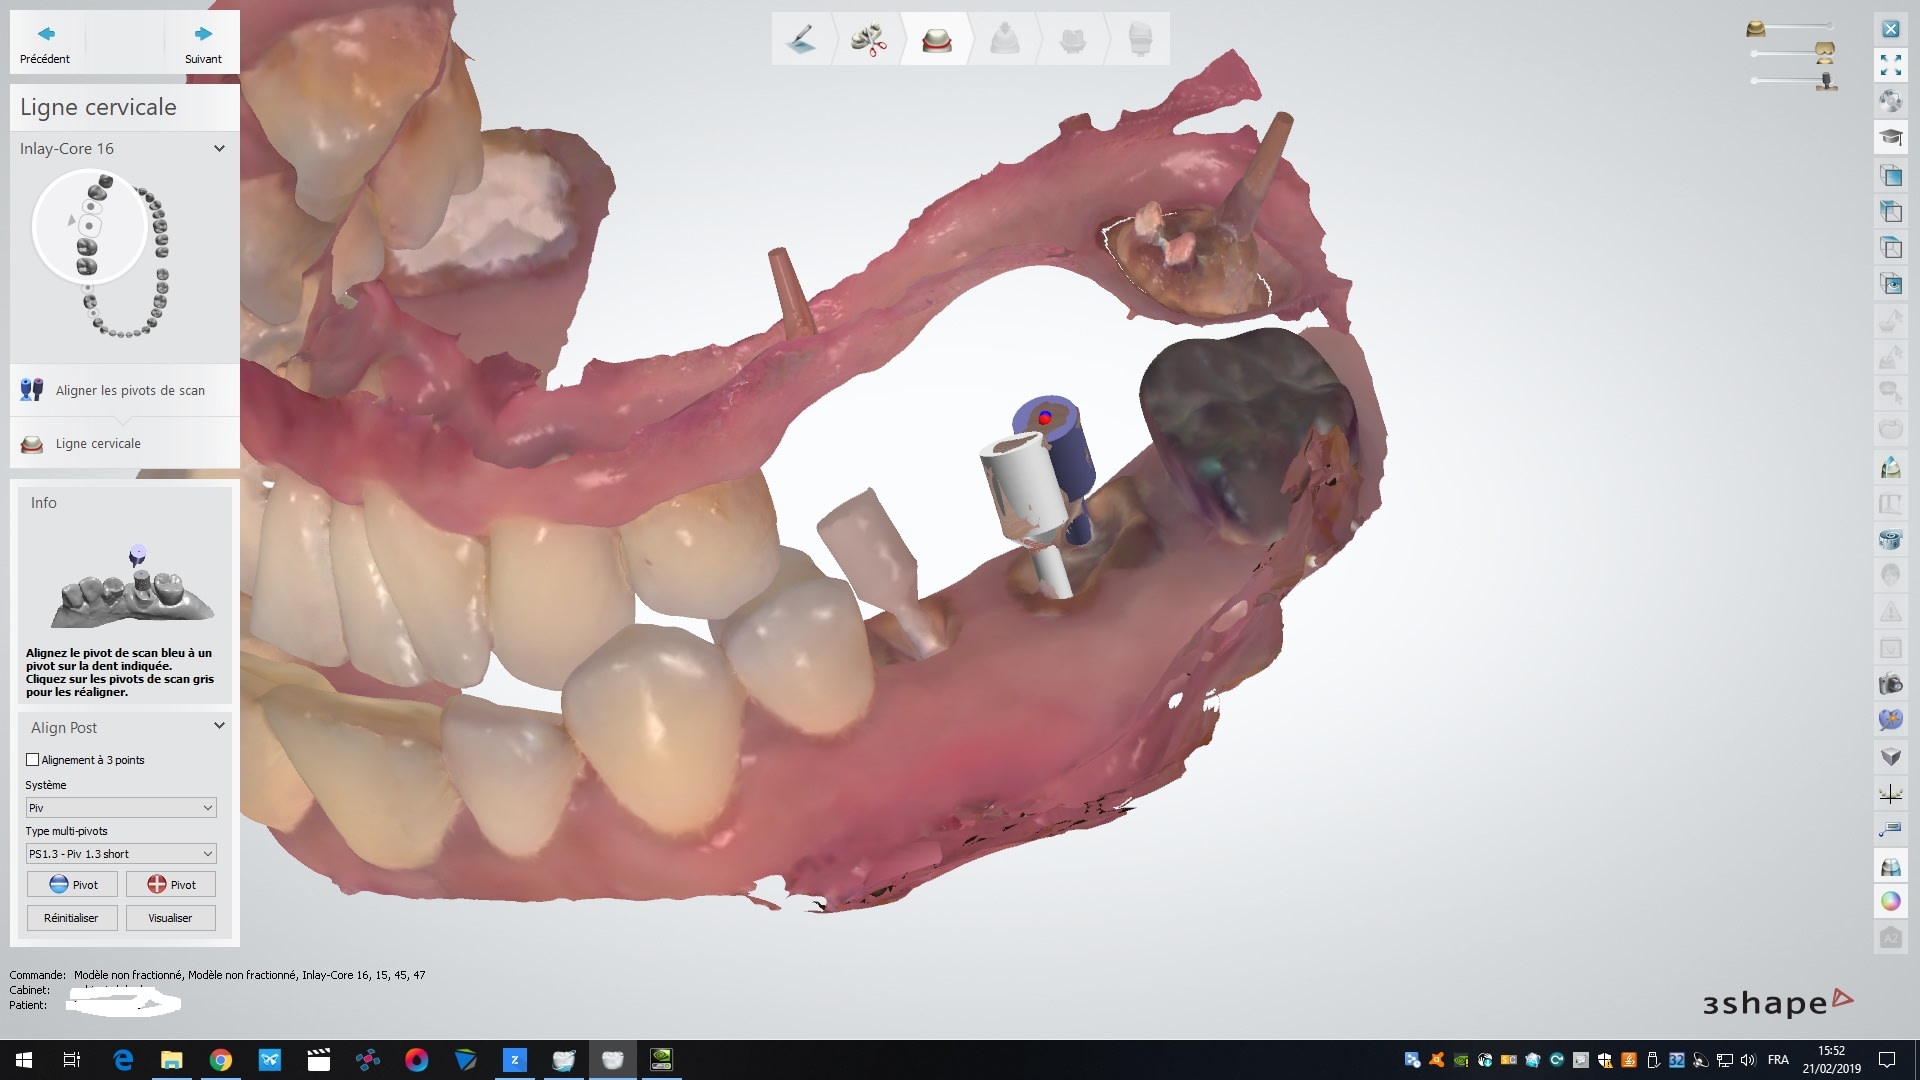Click the screenshot camera icon
Image resolution: width=1920 pixels, height=1080 pixels.
pos(1890,685)
